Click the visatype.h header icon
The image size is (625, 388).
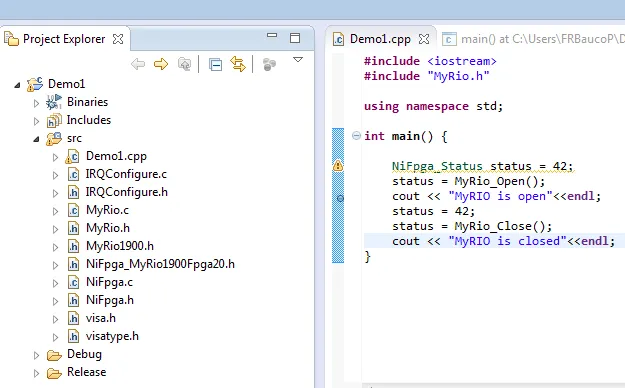pyautogui.click(x=73, y=336)
